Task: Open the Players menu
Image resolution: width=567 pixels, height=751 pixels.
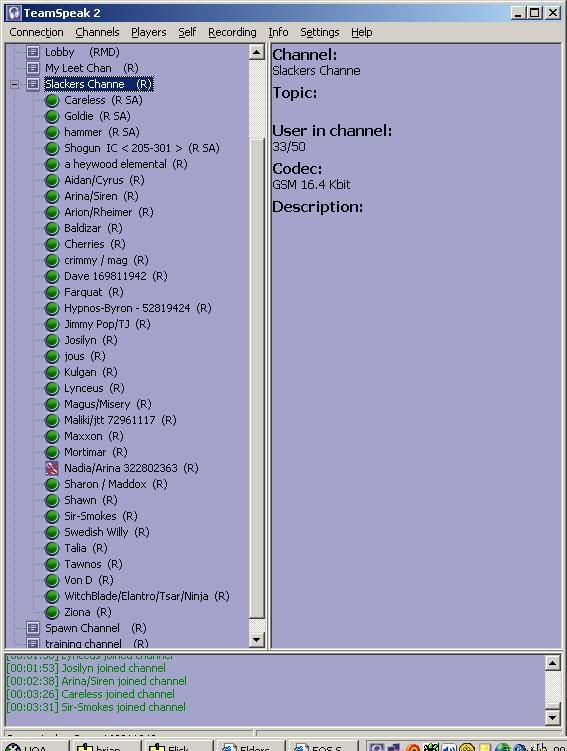Action: [148, 32]
